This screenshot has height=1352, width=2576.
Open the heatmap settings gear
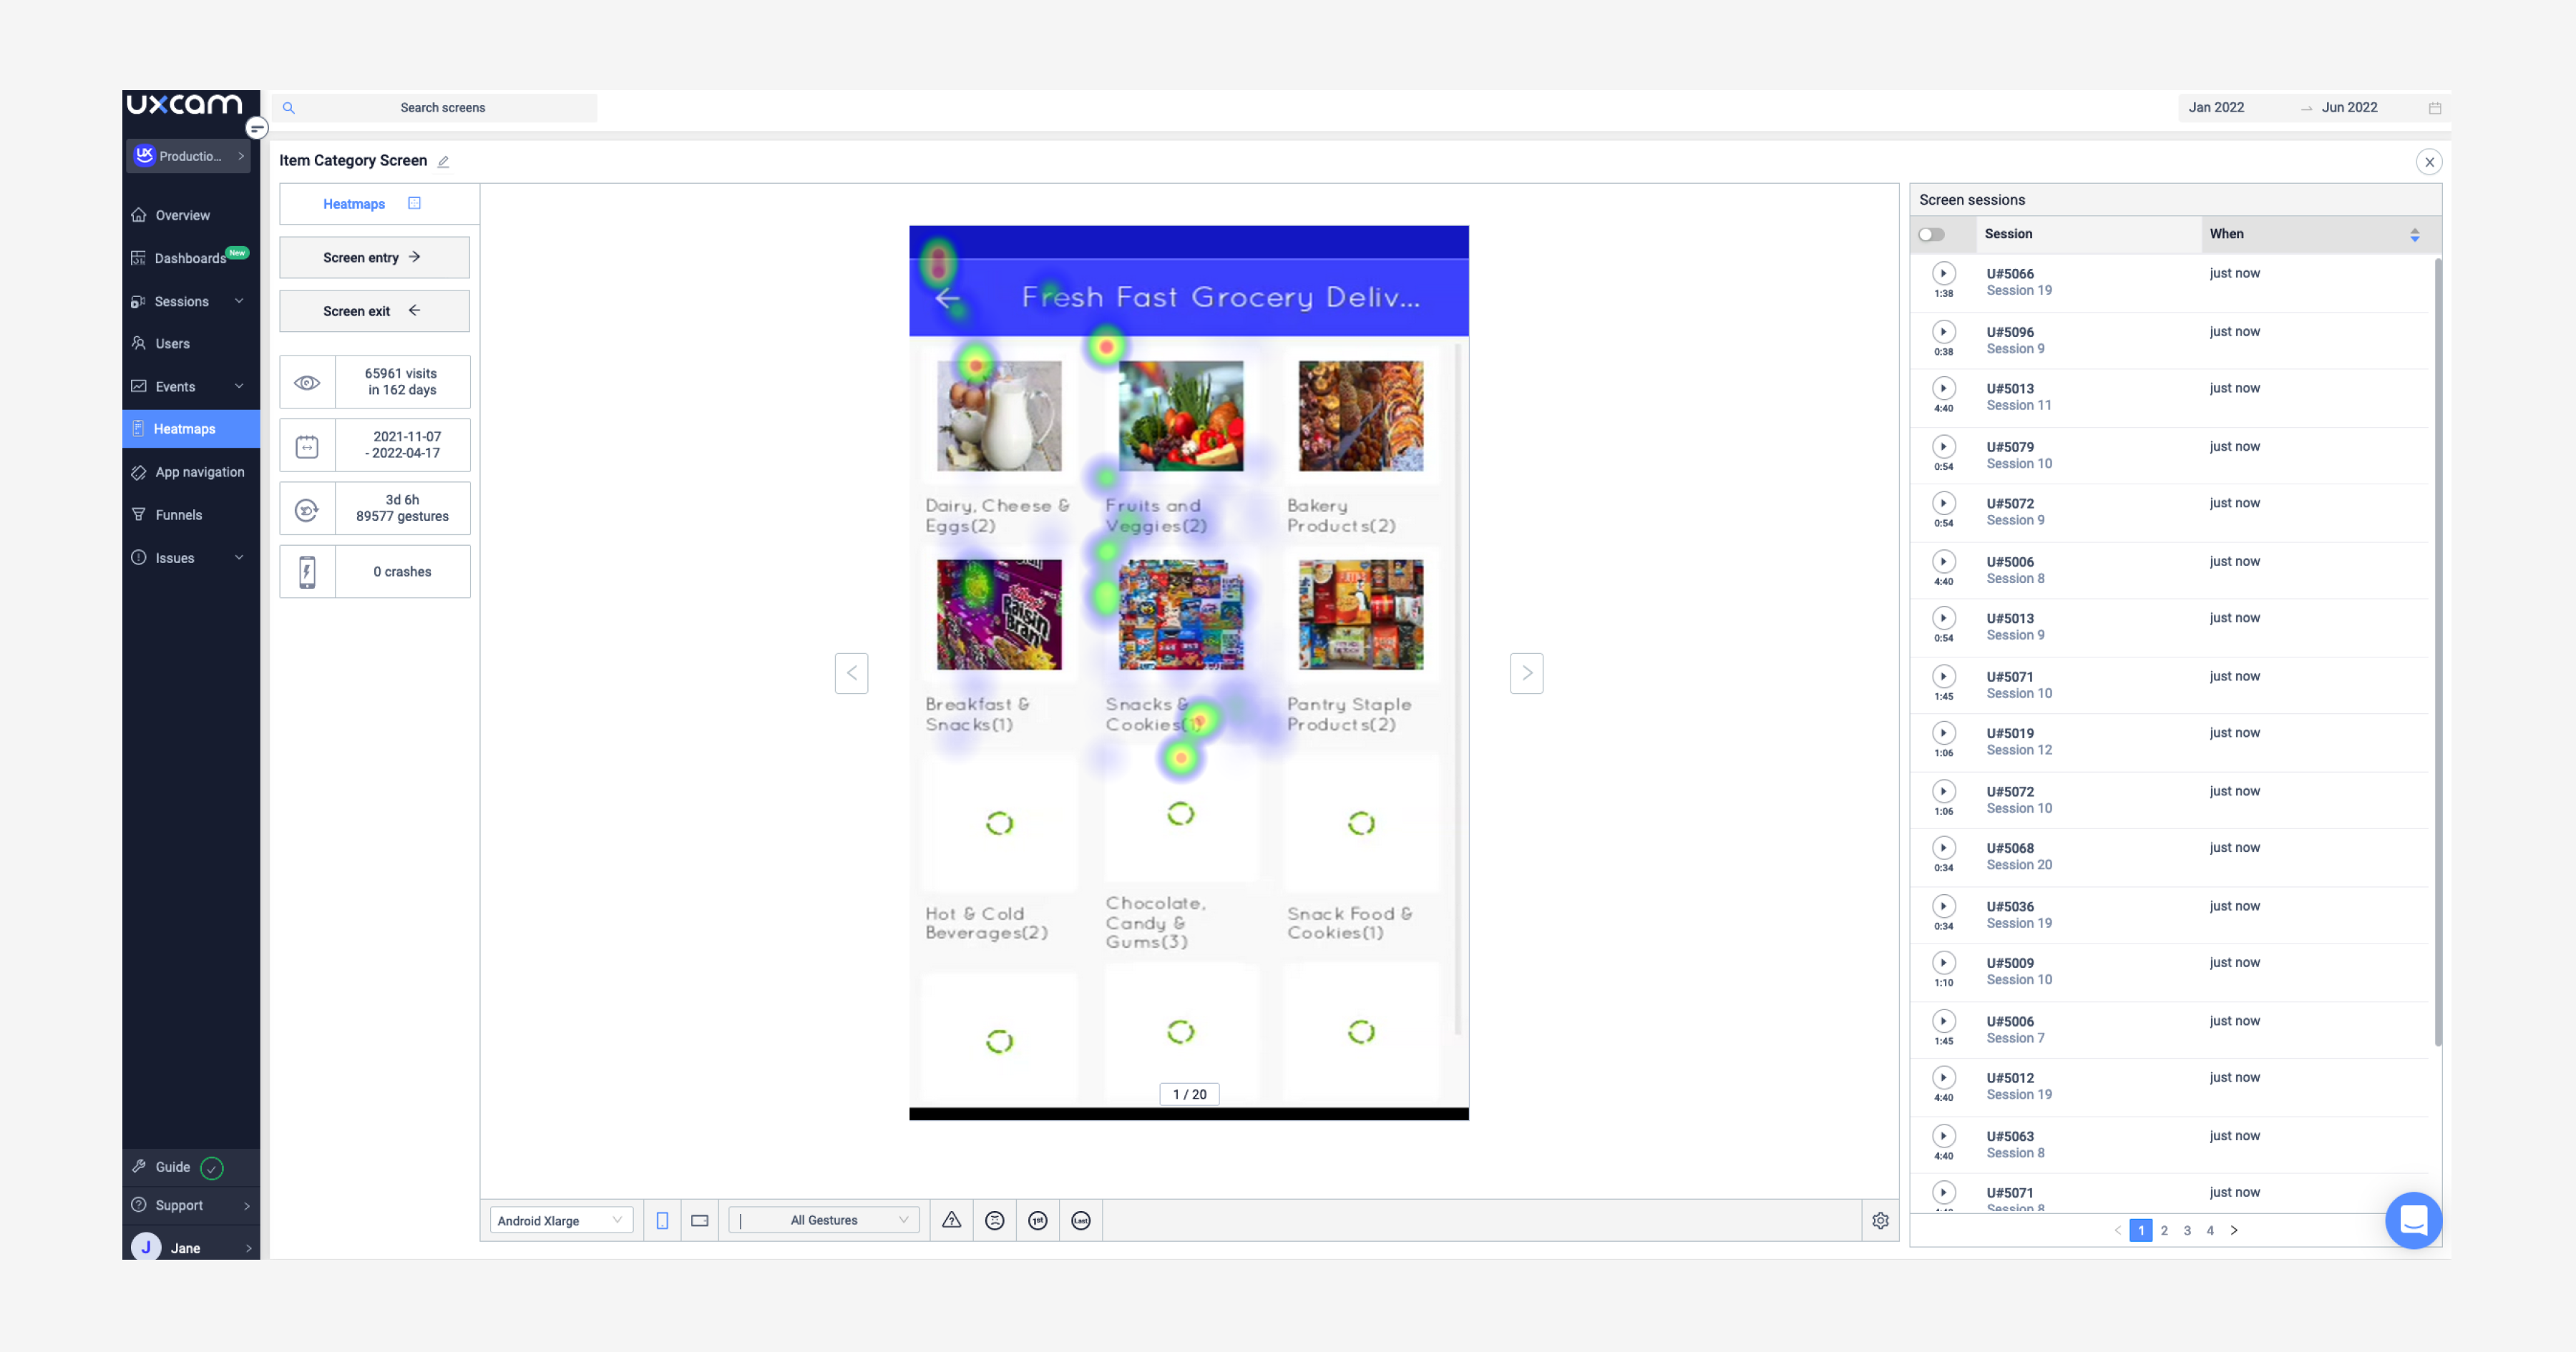click(1880, 1220)
